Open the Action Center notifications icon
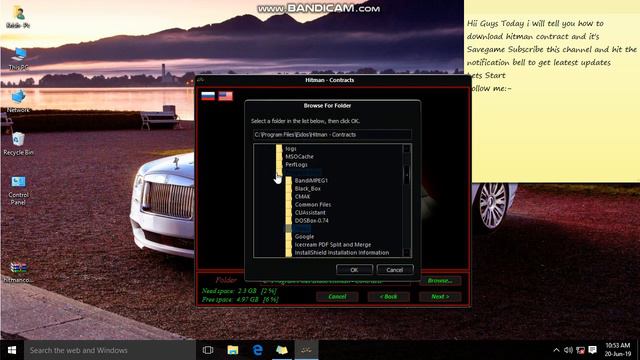Screen dimensions: 640x360 pos(593,350)
